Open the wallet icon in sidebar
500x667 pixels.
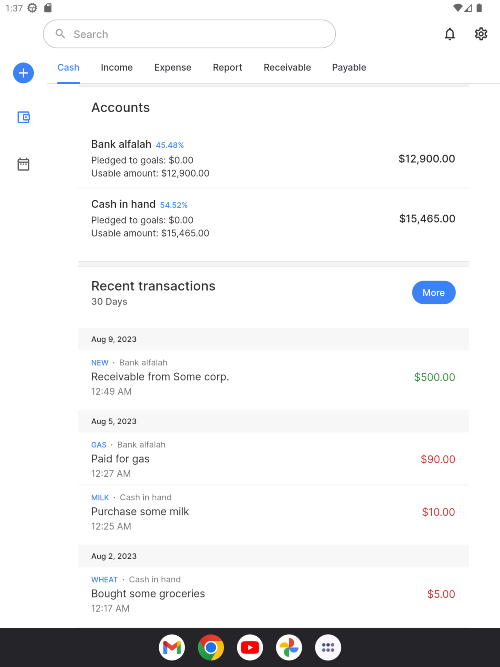click(x=23, y=117)
